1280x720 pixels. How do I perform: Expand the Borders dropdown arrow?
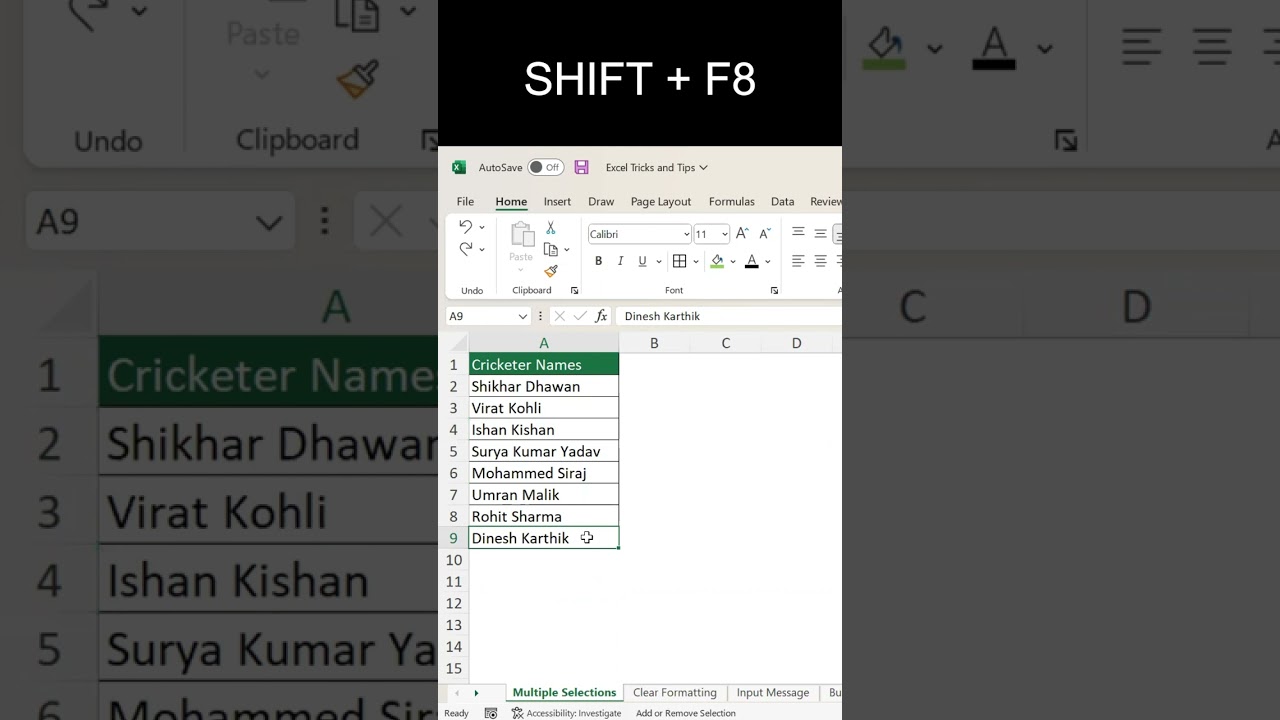point(696,262)
